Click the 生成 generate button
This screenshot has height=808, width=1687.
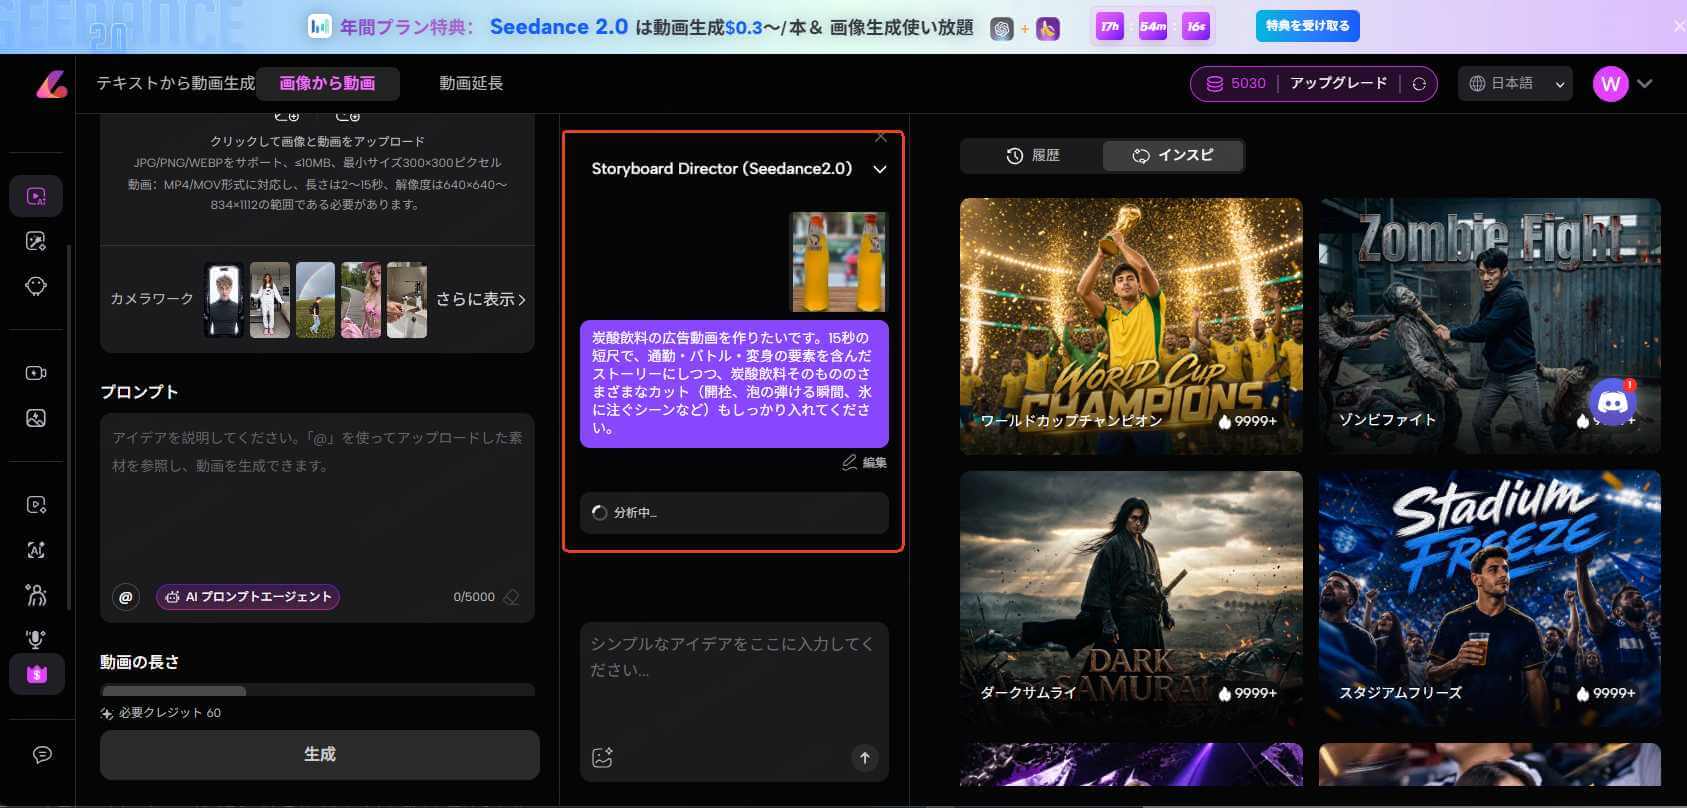tap(320, 754)
